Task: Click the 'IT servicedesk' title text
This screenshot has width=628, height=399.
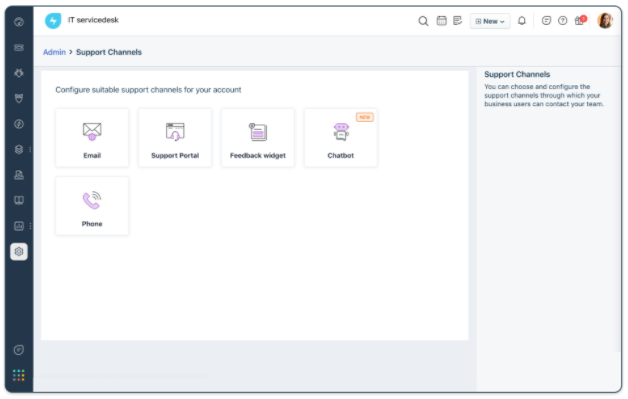Action: coord(93,20)
